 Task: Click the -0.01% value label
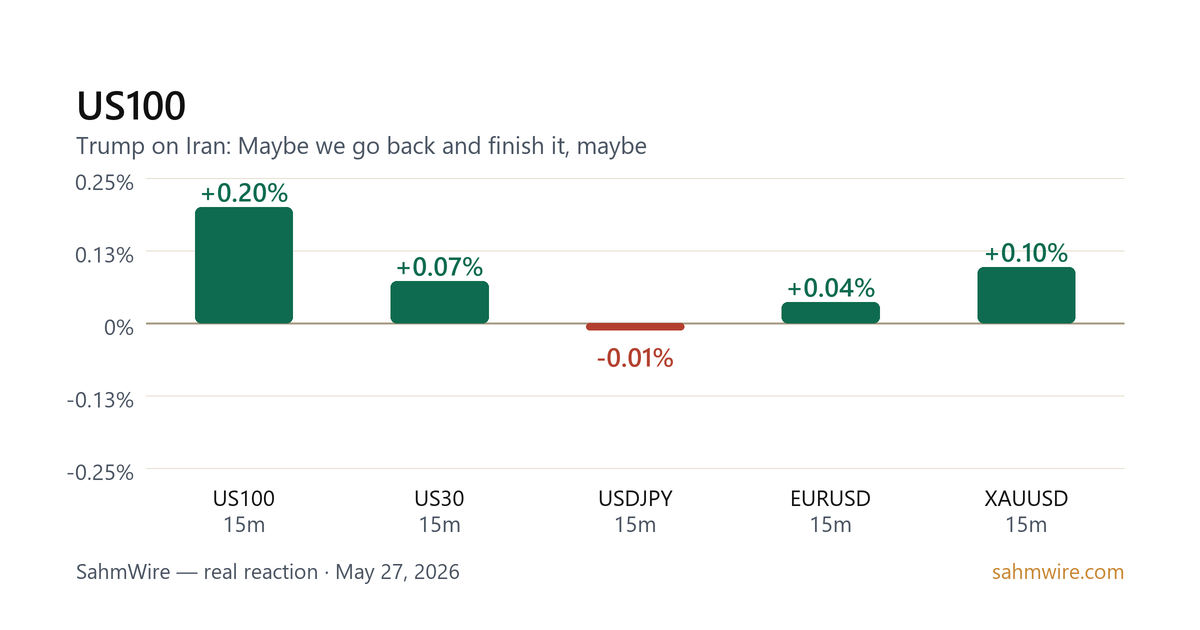[x=635, y=358]
